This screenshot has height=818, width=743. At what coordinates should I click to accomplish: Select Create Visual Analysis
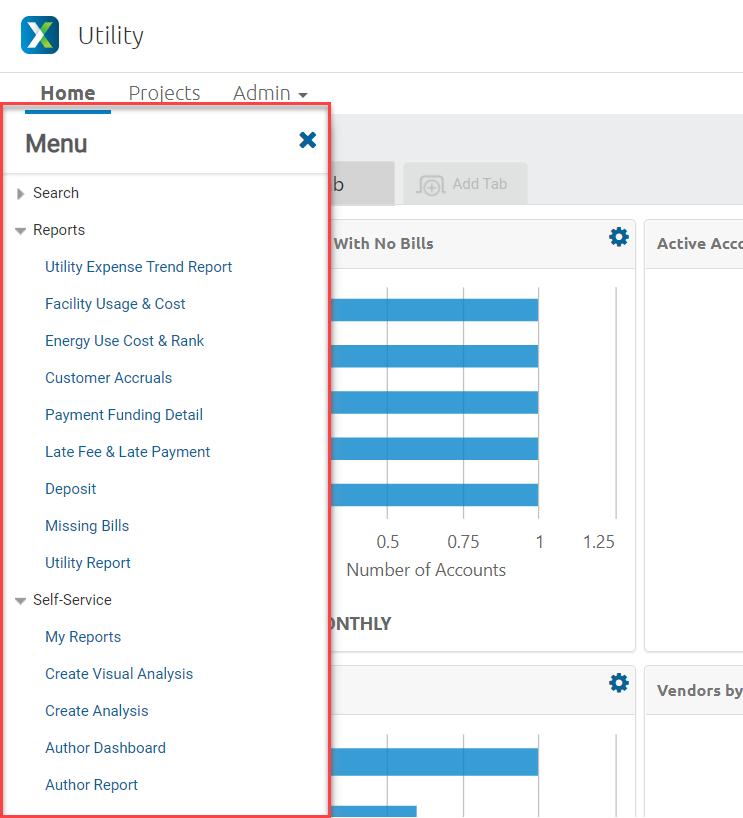coord(119,674)
